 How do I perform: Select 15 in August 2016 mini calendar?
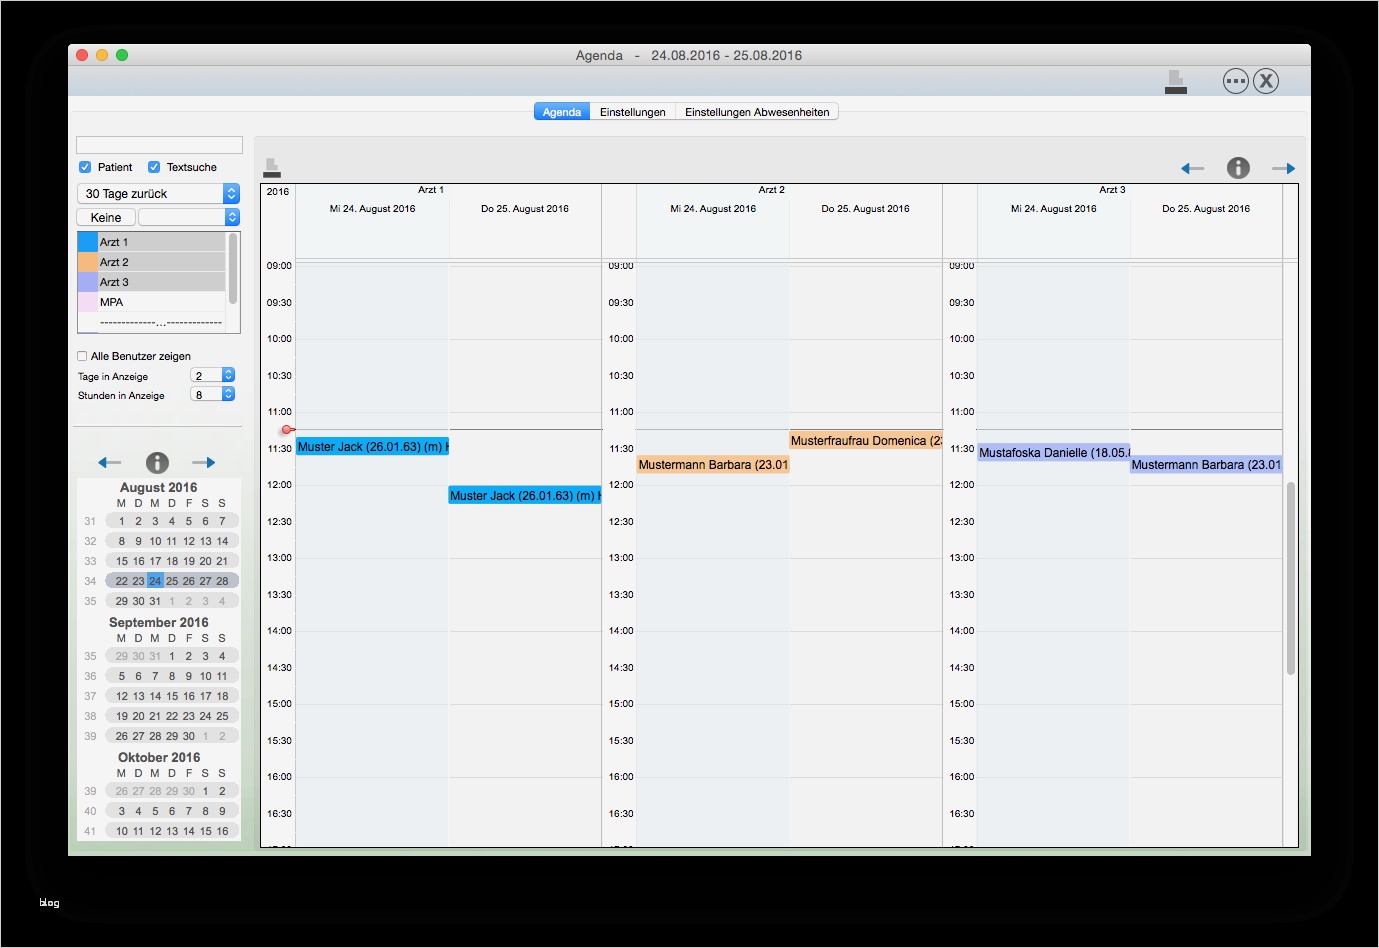[122, 561]
